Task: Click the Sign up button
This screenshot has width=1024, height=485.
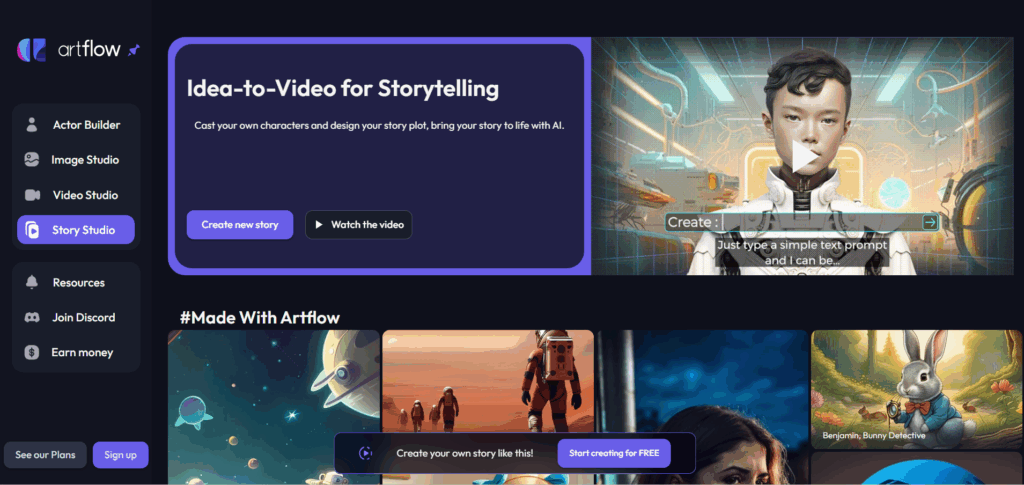Action: (x=121, y=455)
